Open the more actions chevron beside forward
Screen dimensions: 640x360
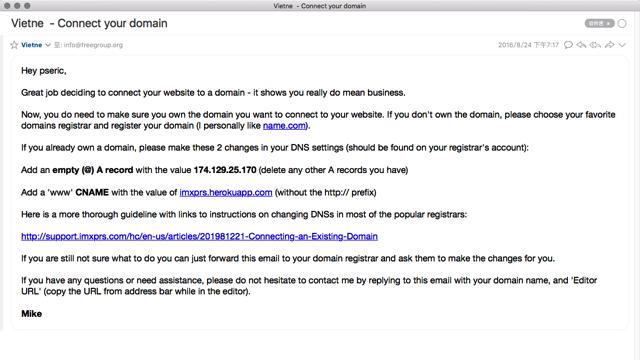click(622, 45)
